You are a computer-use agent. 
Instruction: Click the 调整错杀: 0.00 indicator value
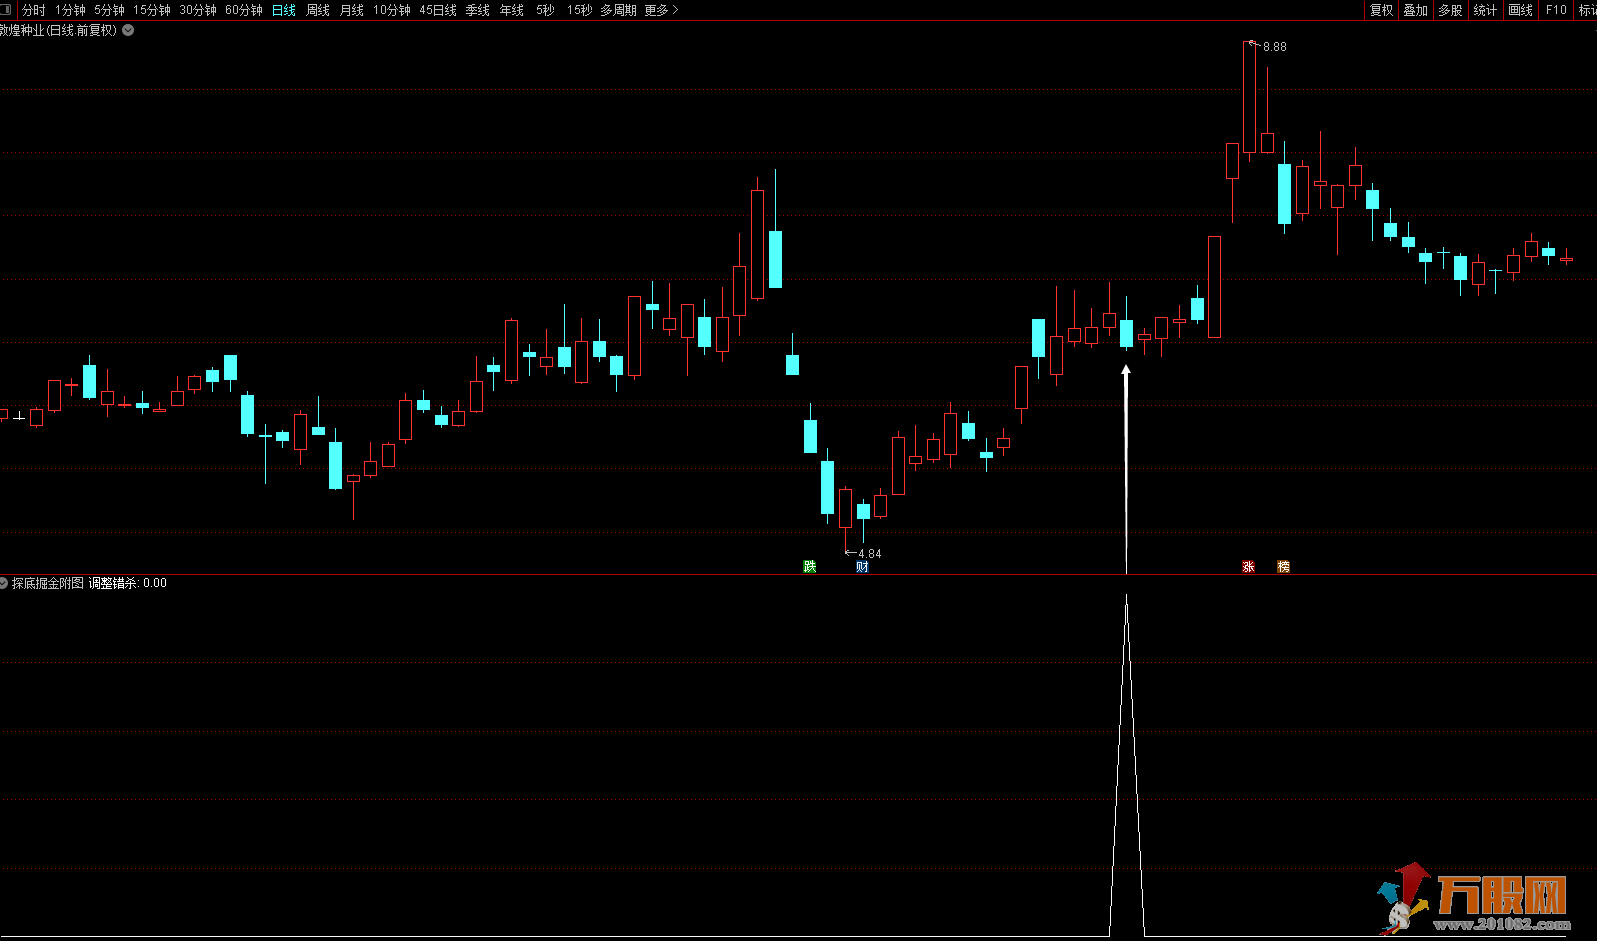[x=128, y=583]
